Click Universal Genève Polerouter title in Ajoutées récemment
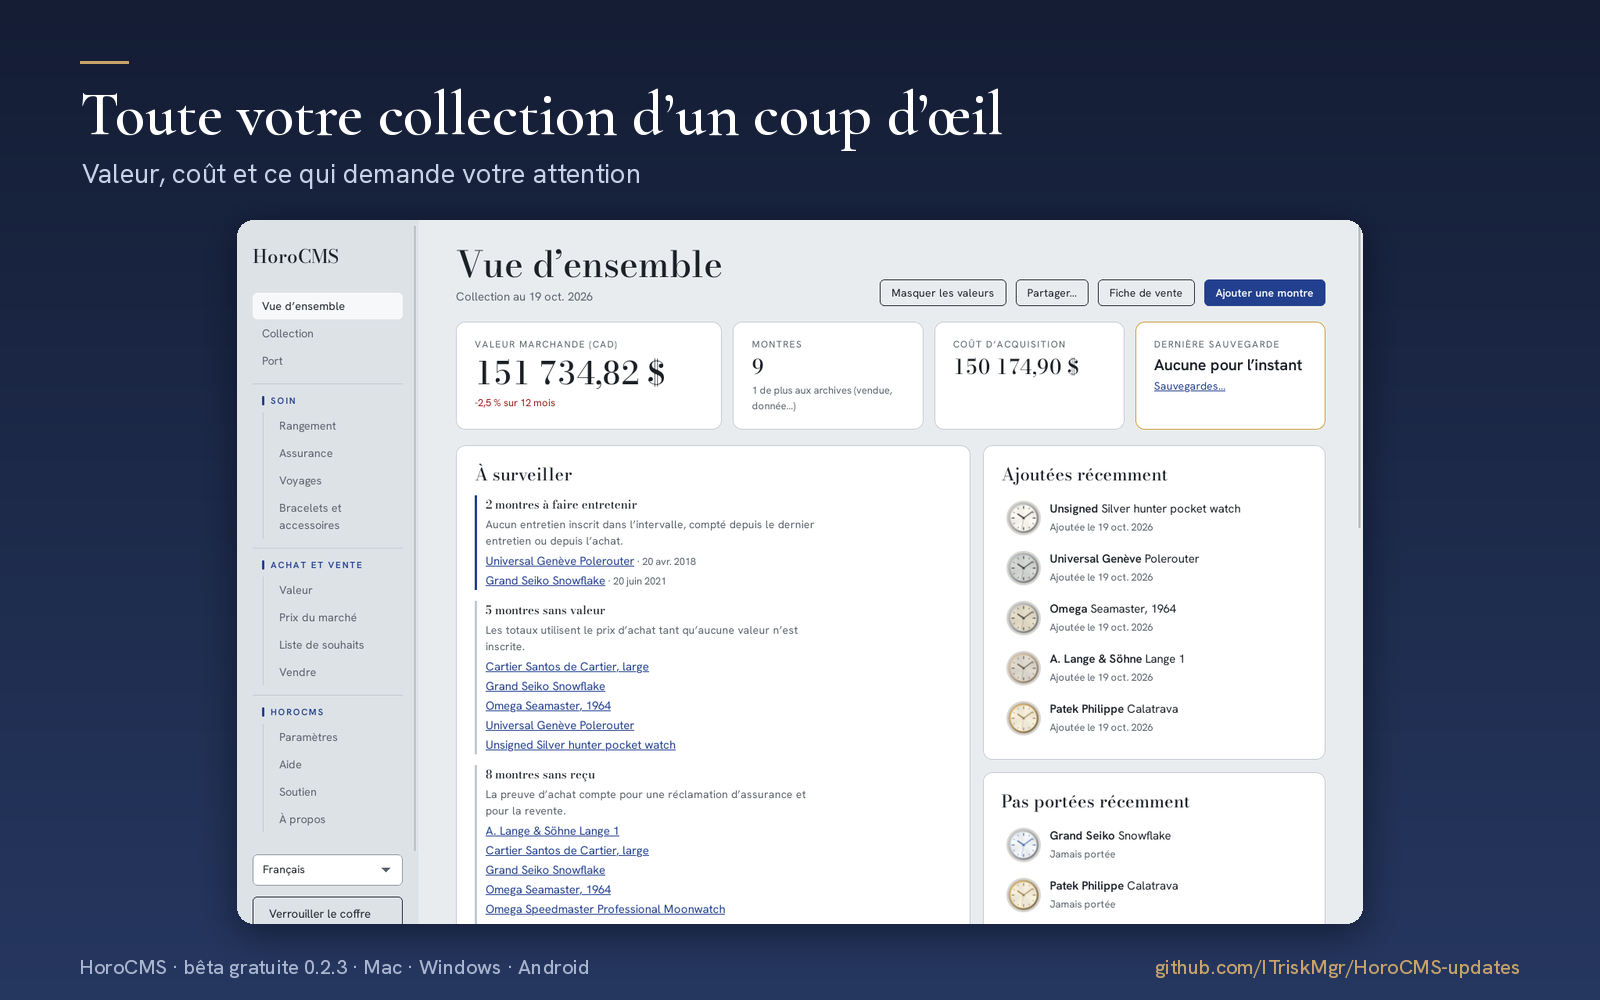Viewport: 1600px width, 1000px height. tap(1124, 559)
